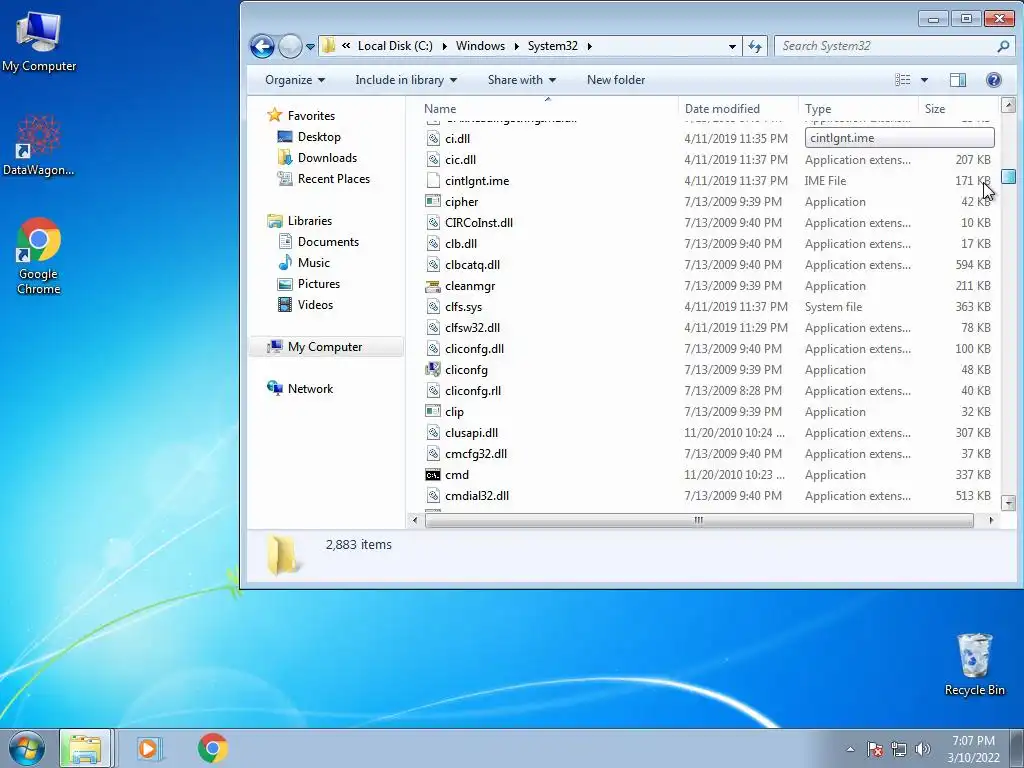Toggle the preview pane button
Image resolution: width=1024 pixels, height=768 pixels.
(x=957, y=80)
